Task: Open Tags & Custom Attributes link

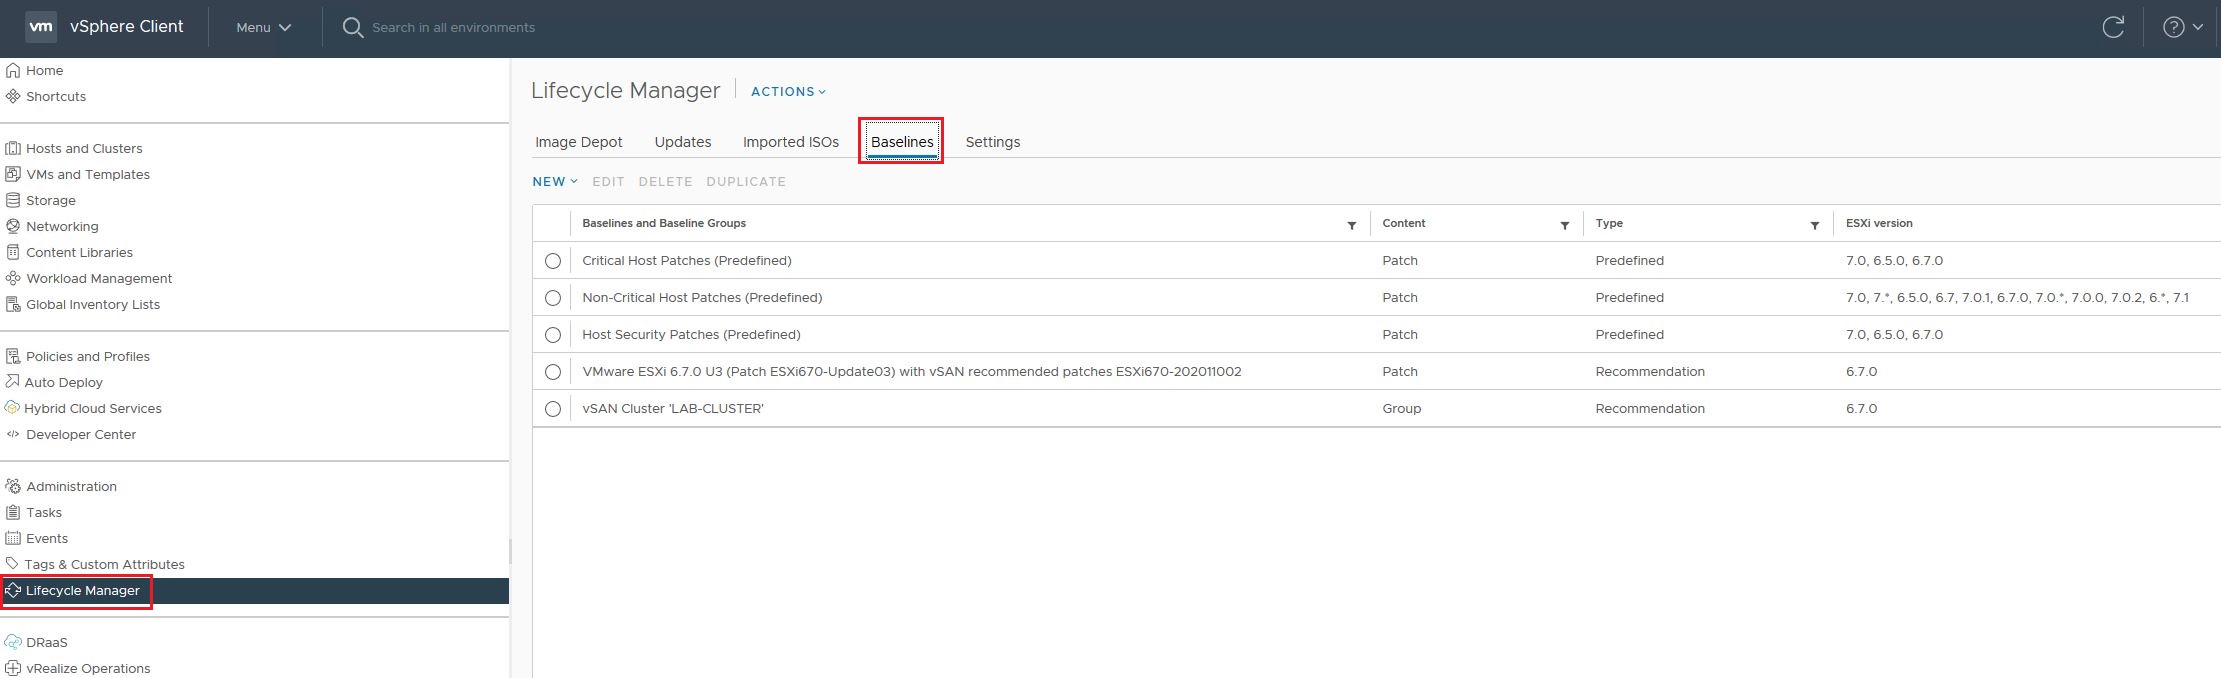Action: 104,564
